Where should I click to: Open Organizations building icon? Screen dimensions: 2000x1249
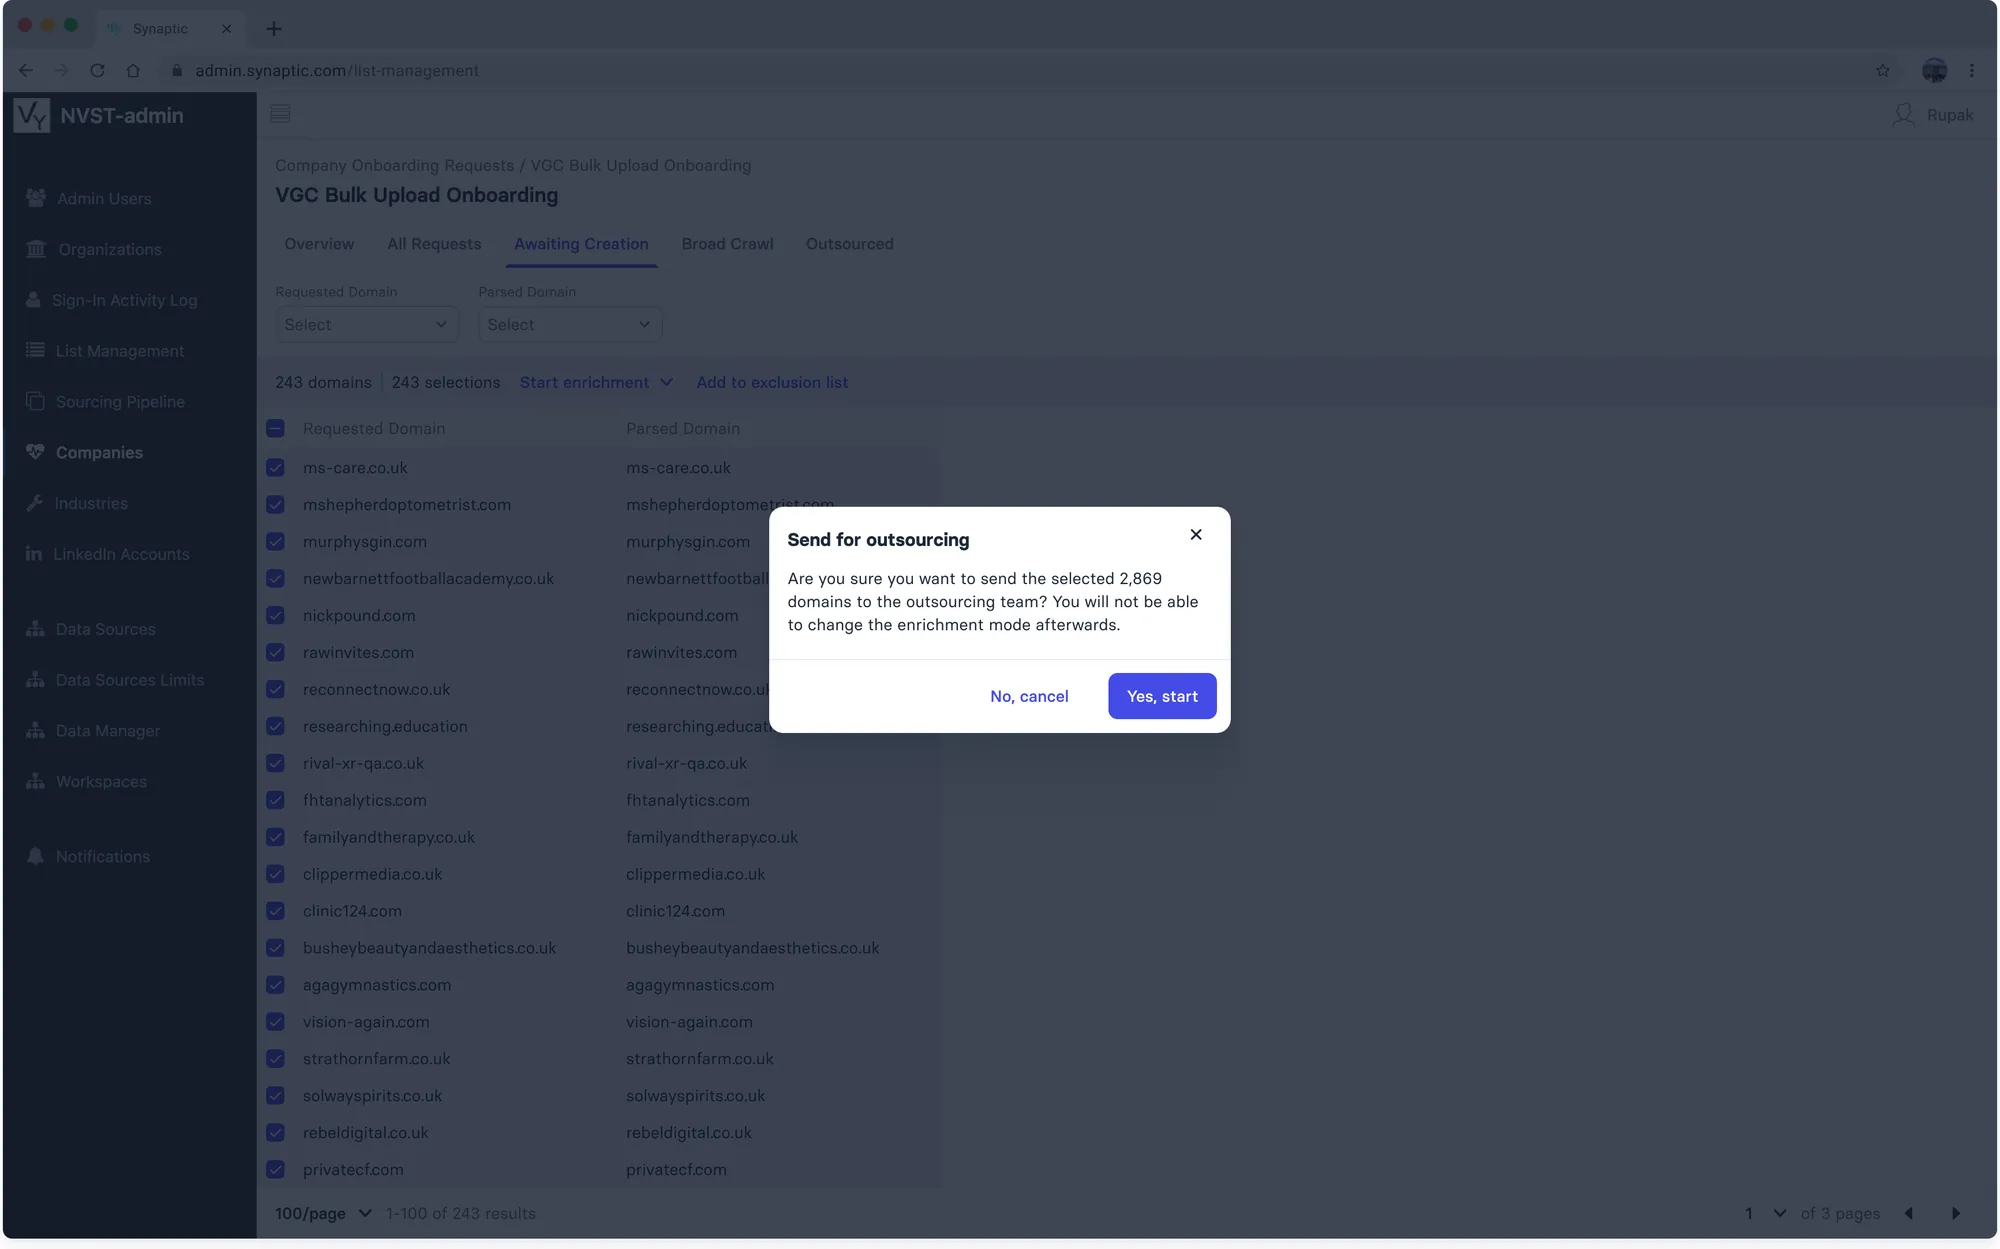click(36, 249)
